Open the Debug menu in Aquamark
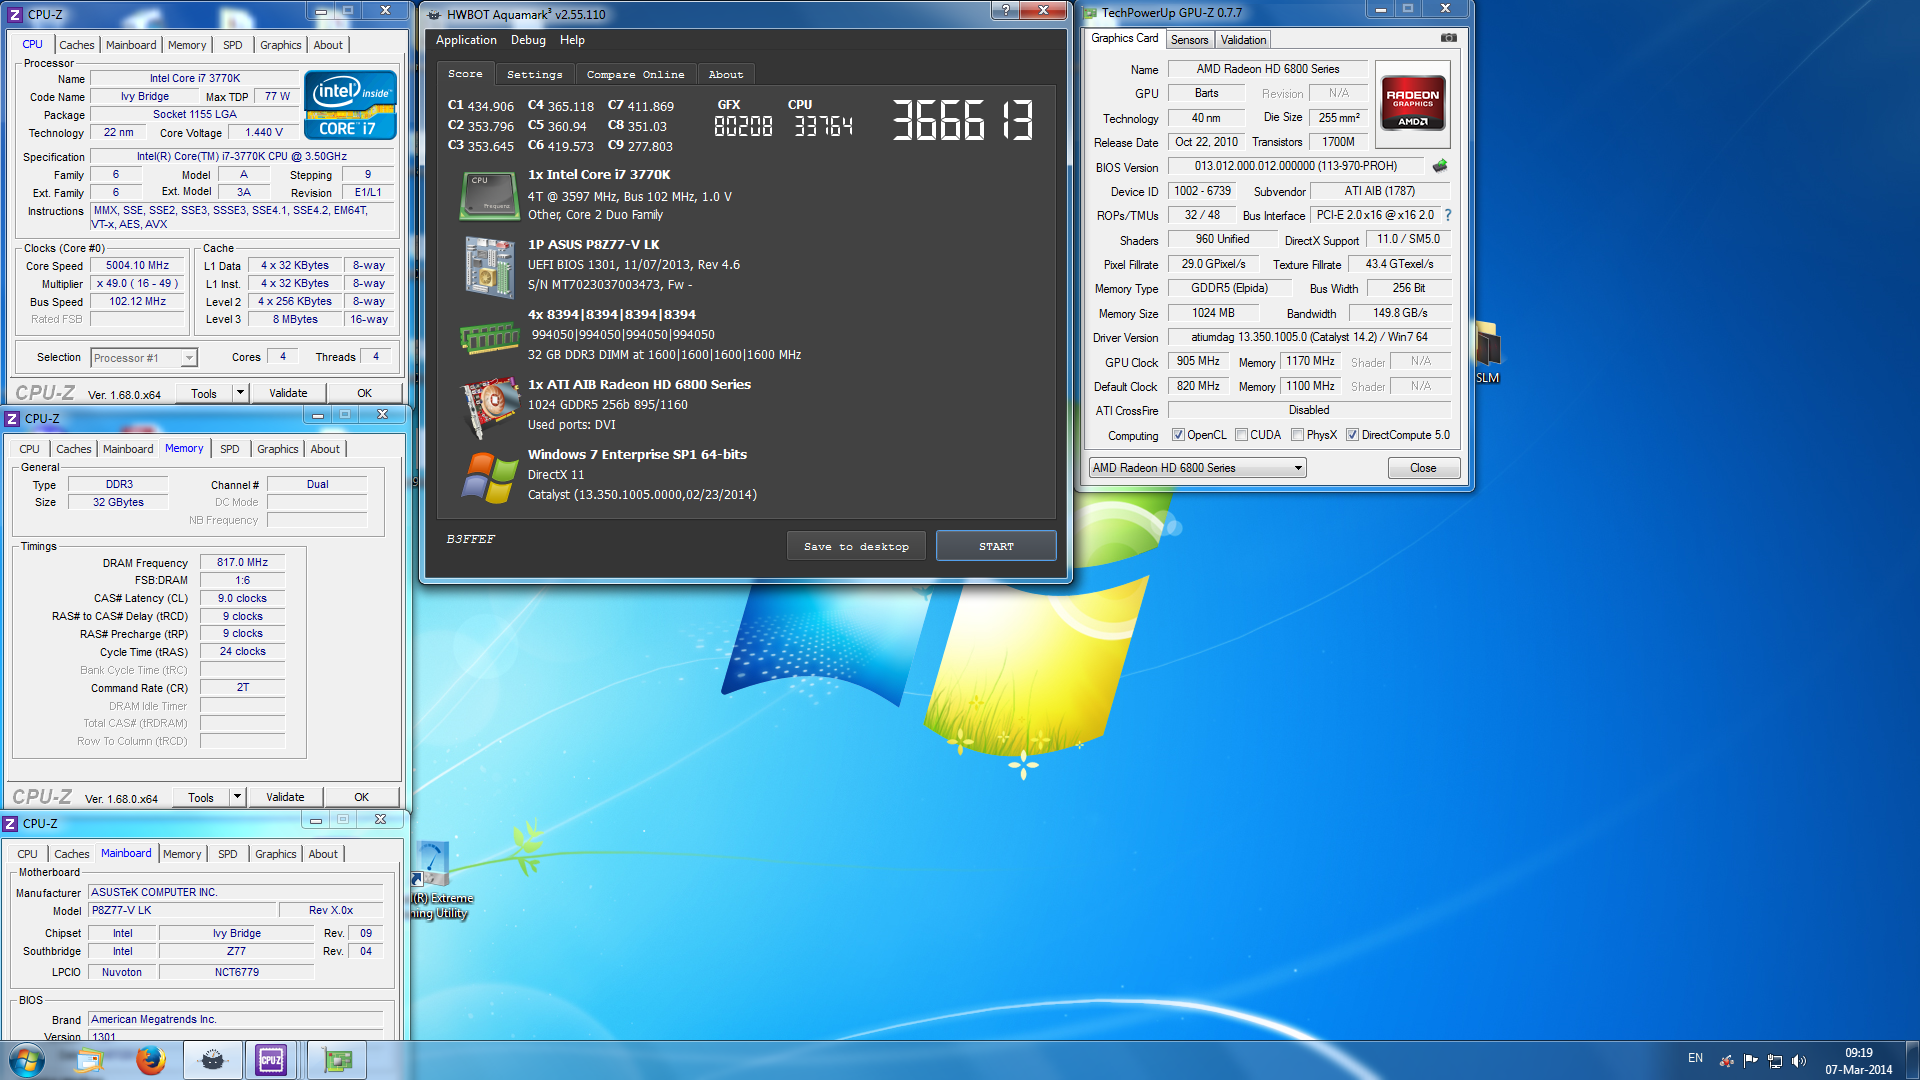Screen dimensions: 1920x1080 point(528,40)
